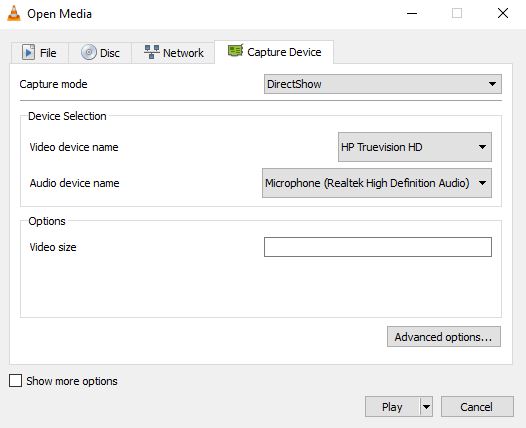Expand the Audio device name dropdown
The height and width of the screenshot is (428, 526).
pos(377,183)
